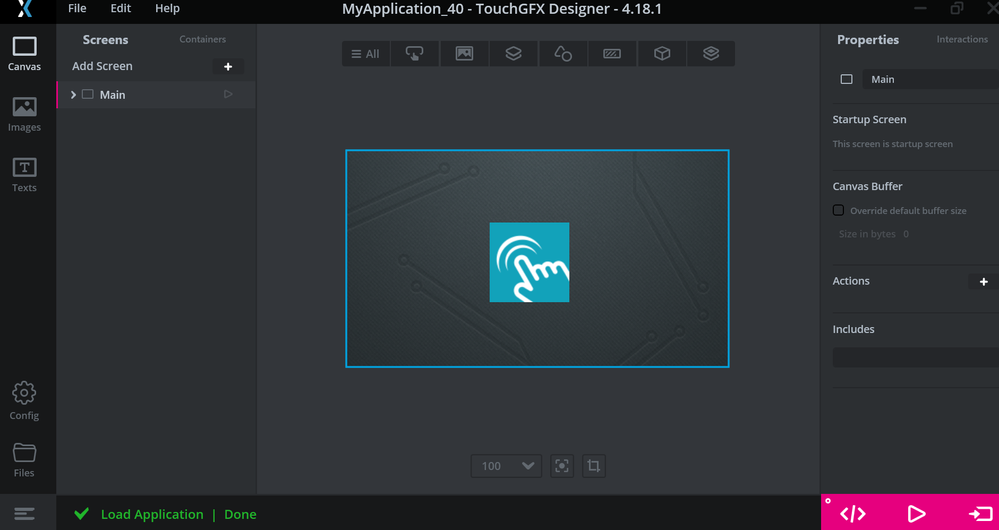Open the Containers widget category
Image resolution: width=999 pixels, height=530 pixels.
coord(514,54)
